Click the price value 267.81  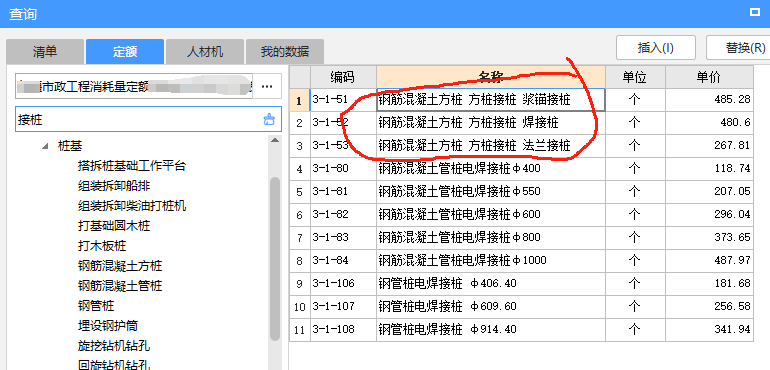click(x=732, y=145)
